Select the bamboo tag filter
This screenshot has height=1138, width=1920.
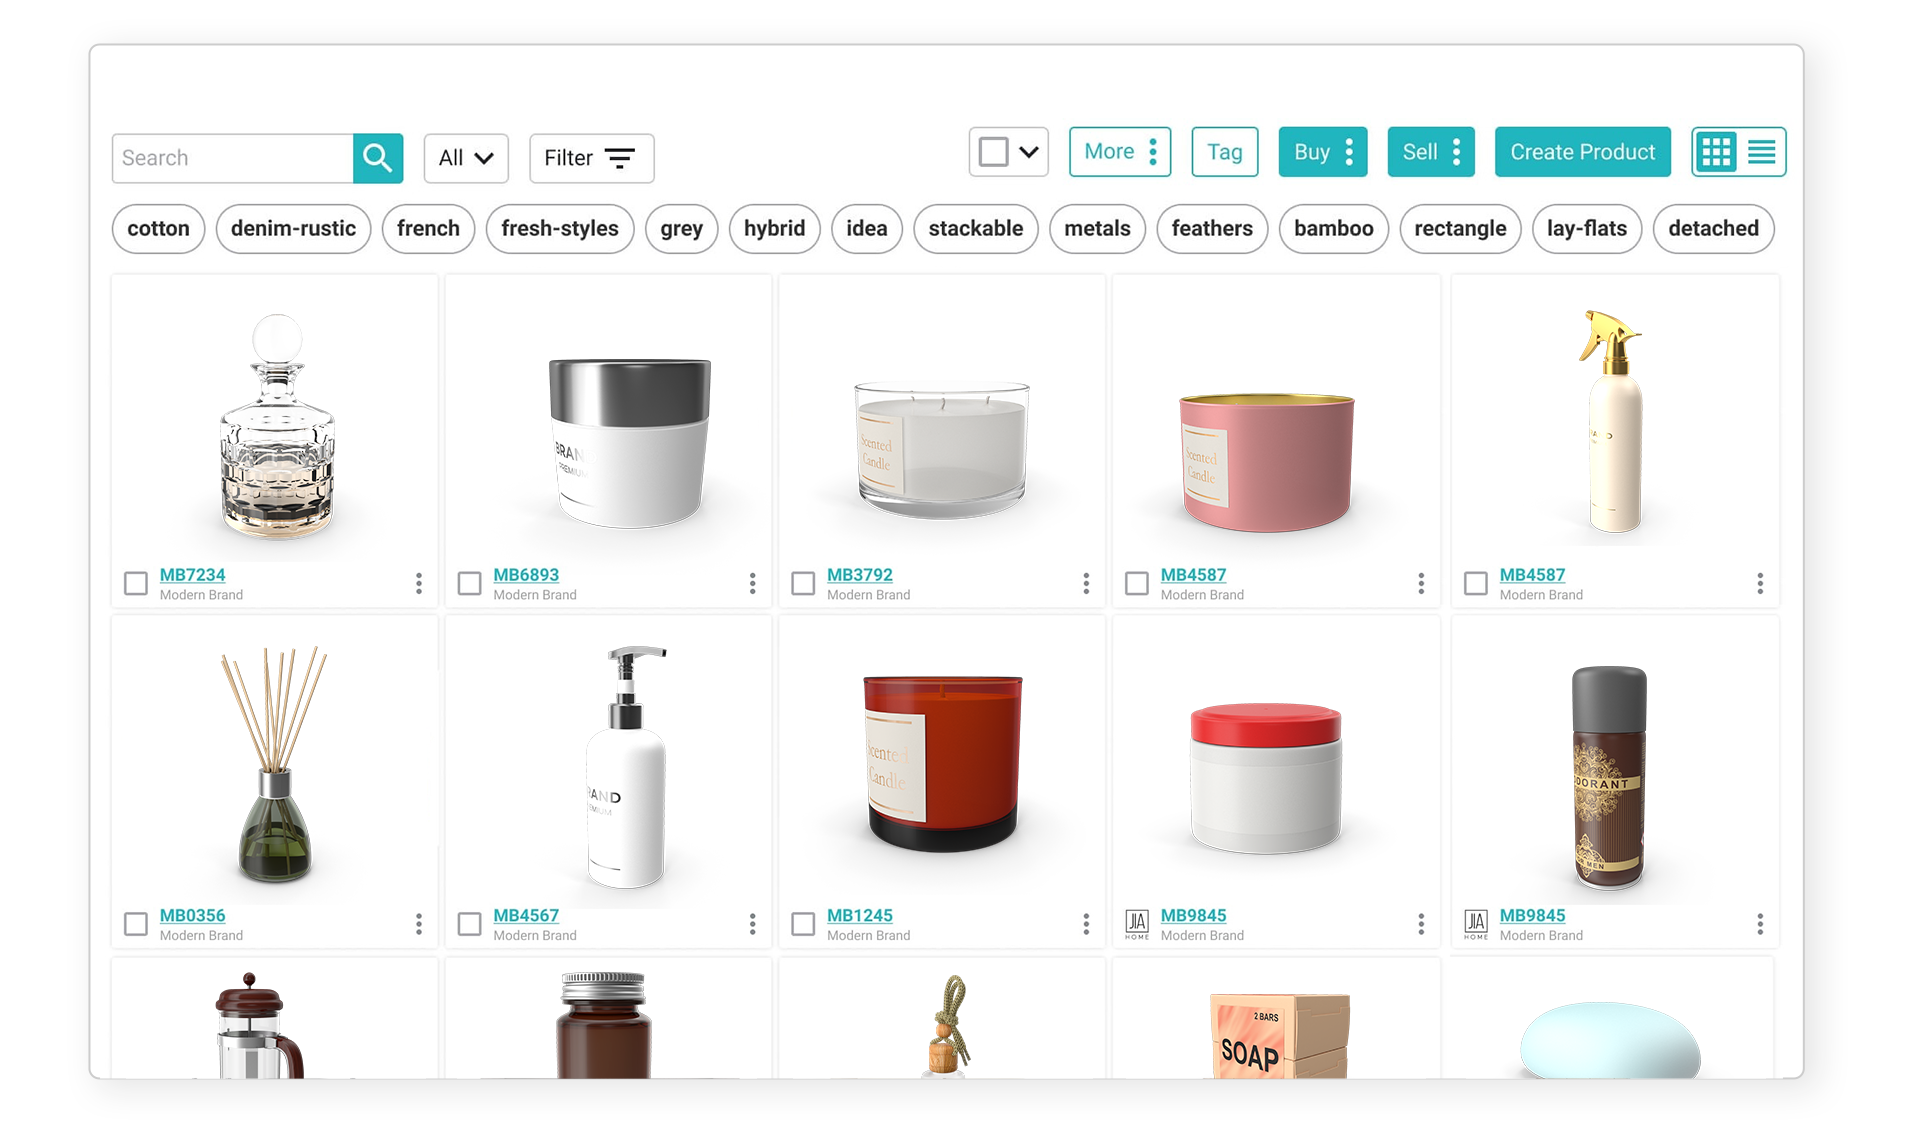coord(1334,228)
